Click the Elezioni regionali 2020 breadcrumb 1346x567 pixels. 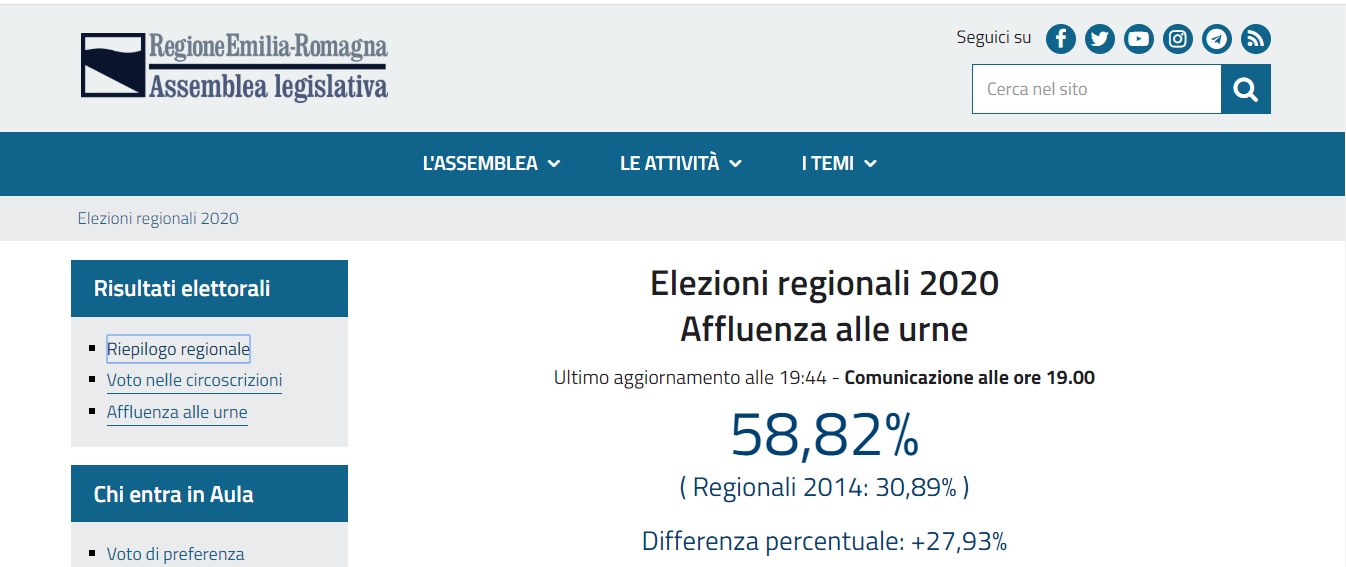tap(158, 218)
